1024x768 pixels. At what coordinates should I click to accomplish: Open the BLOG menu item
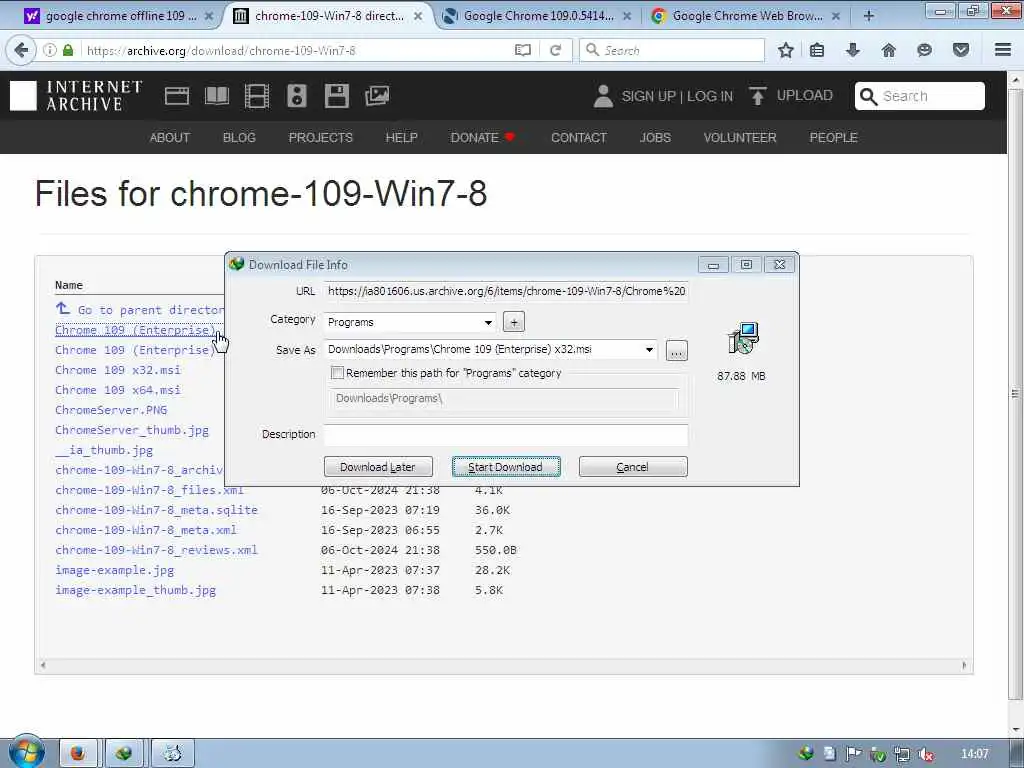239,138
